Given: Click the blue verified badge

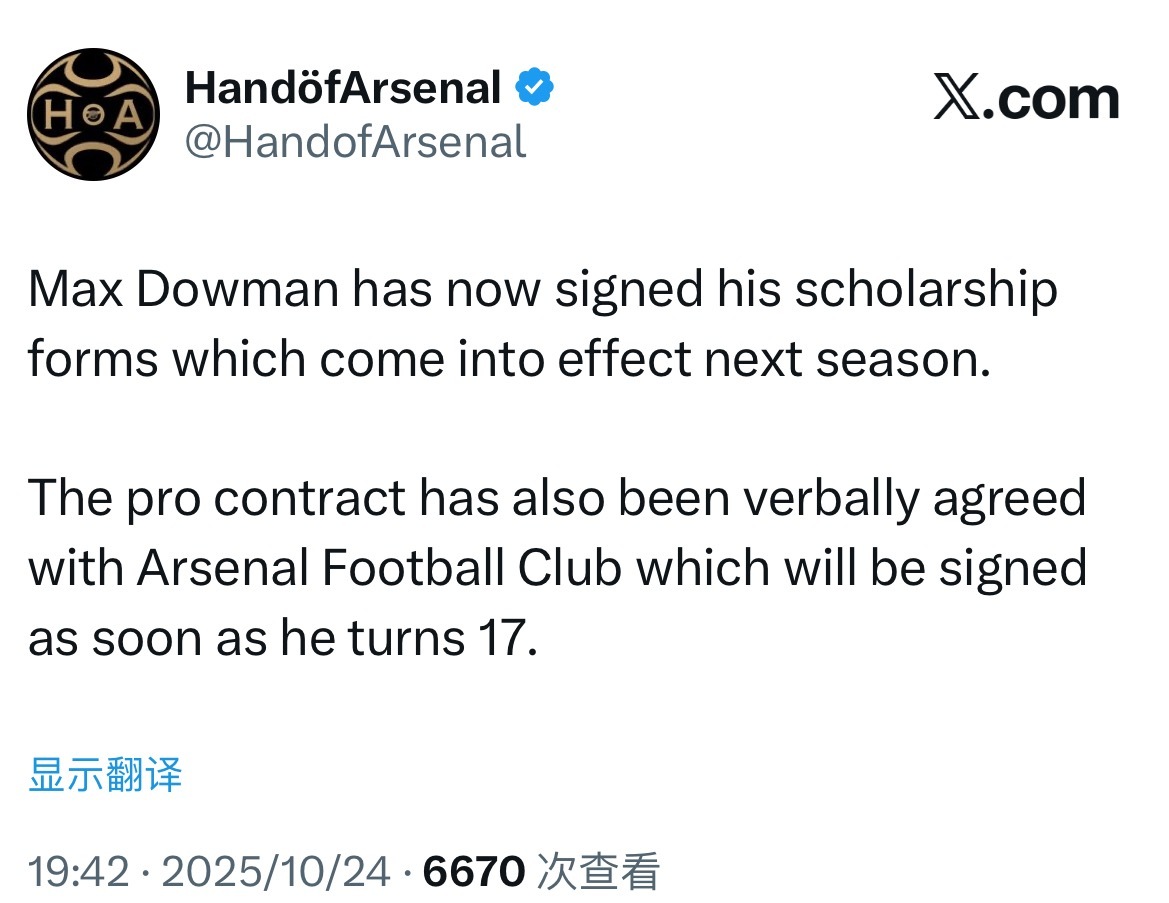Looking at the screenshot, I should [535, 89].
